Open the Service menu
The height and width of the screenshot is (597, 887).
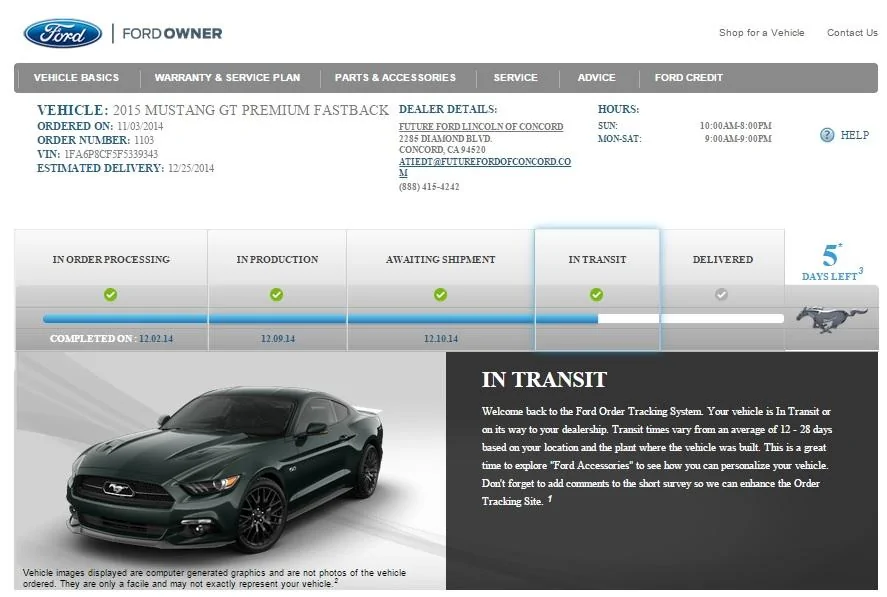point(515,78)
